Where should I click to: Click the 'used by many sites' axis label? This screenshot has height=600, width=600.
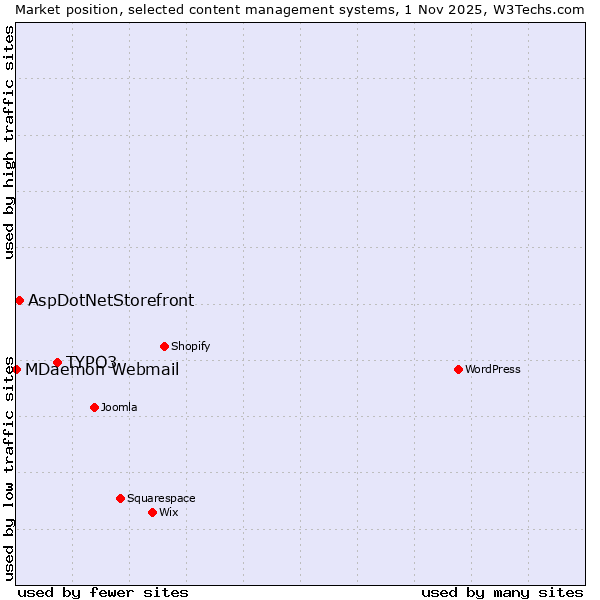pos(502,592)
